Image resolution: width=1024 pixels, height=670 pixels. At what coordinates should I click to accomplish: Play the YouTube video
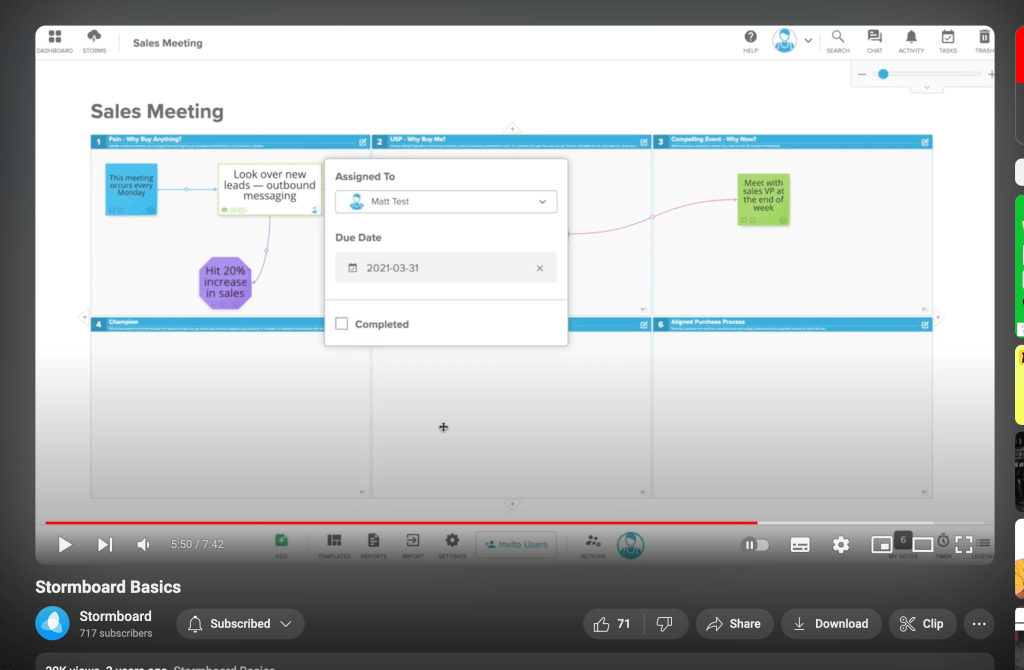tap(64, 545)
